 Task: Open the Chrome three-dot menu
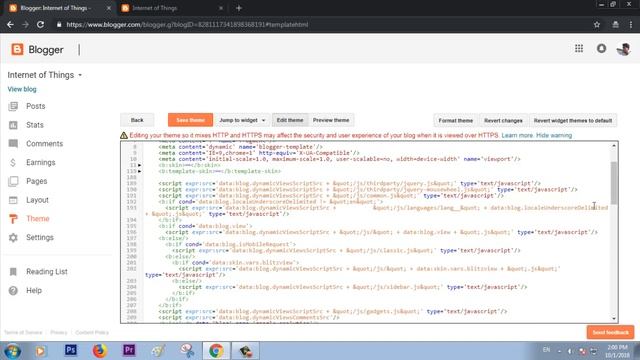pyautogui.click(x=631, y=24)
